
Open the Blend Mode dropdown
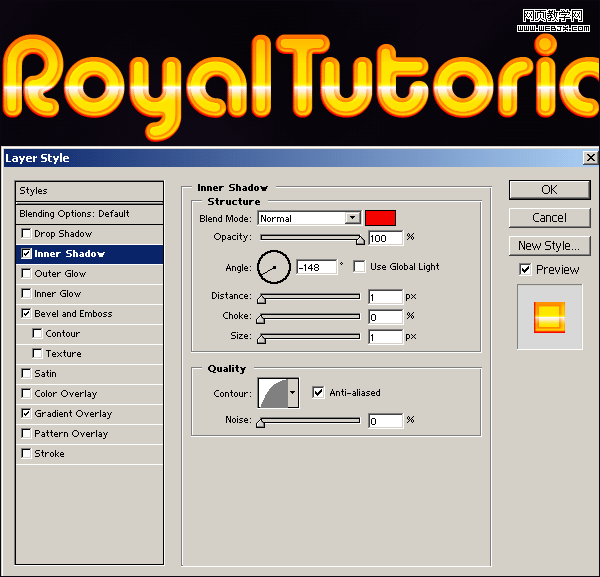click(x=352, y=218)
